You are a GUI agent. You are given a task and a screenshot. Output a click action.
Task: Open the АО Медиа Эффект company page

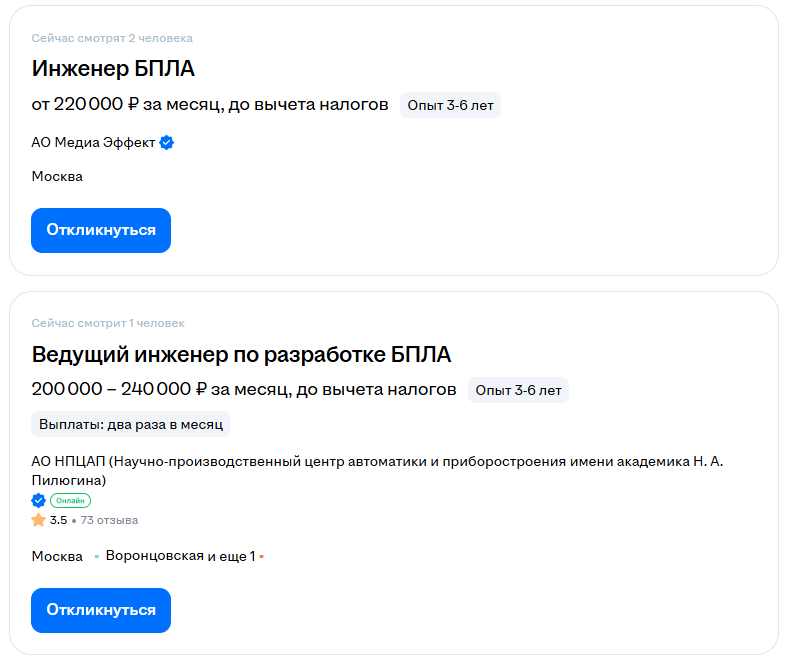click(x=93, y=143)
